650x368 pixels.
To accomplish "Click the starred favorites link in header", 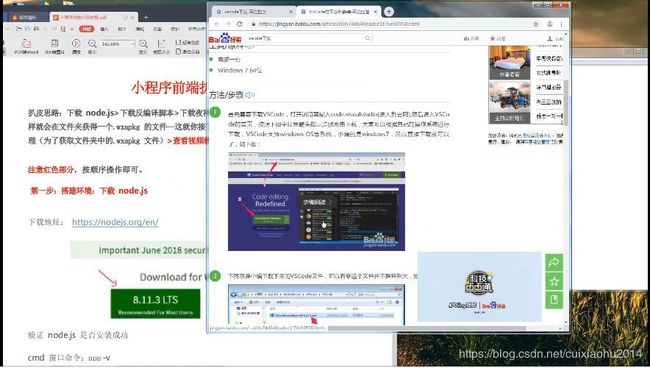I will 497,39.
